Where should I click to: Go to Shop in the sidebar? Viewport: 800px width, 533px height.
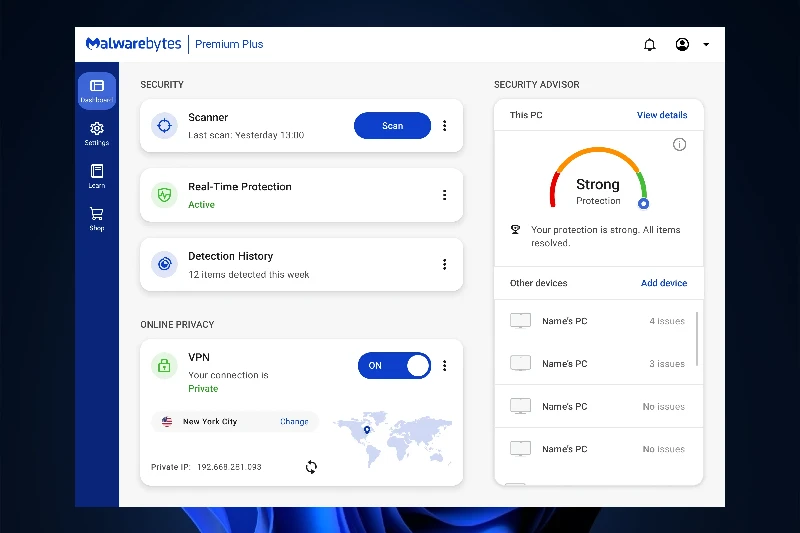pos(97,219)
